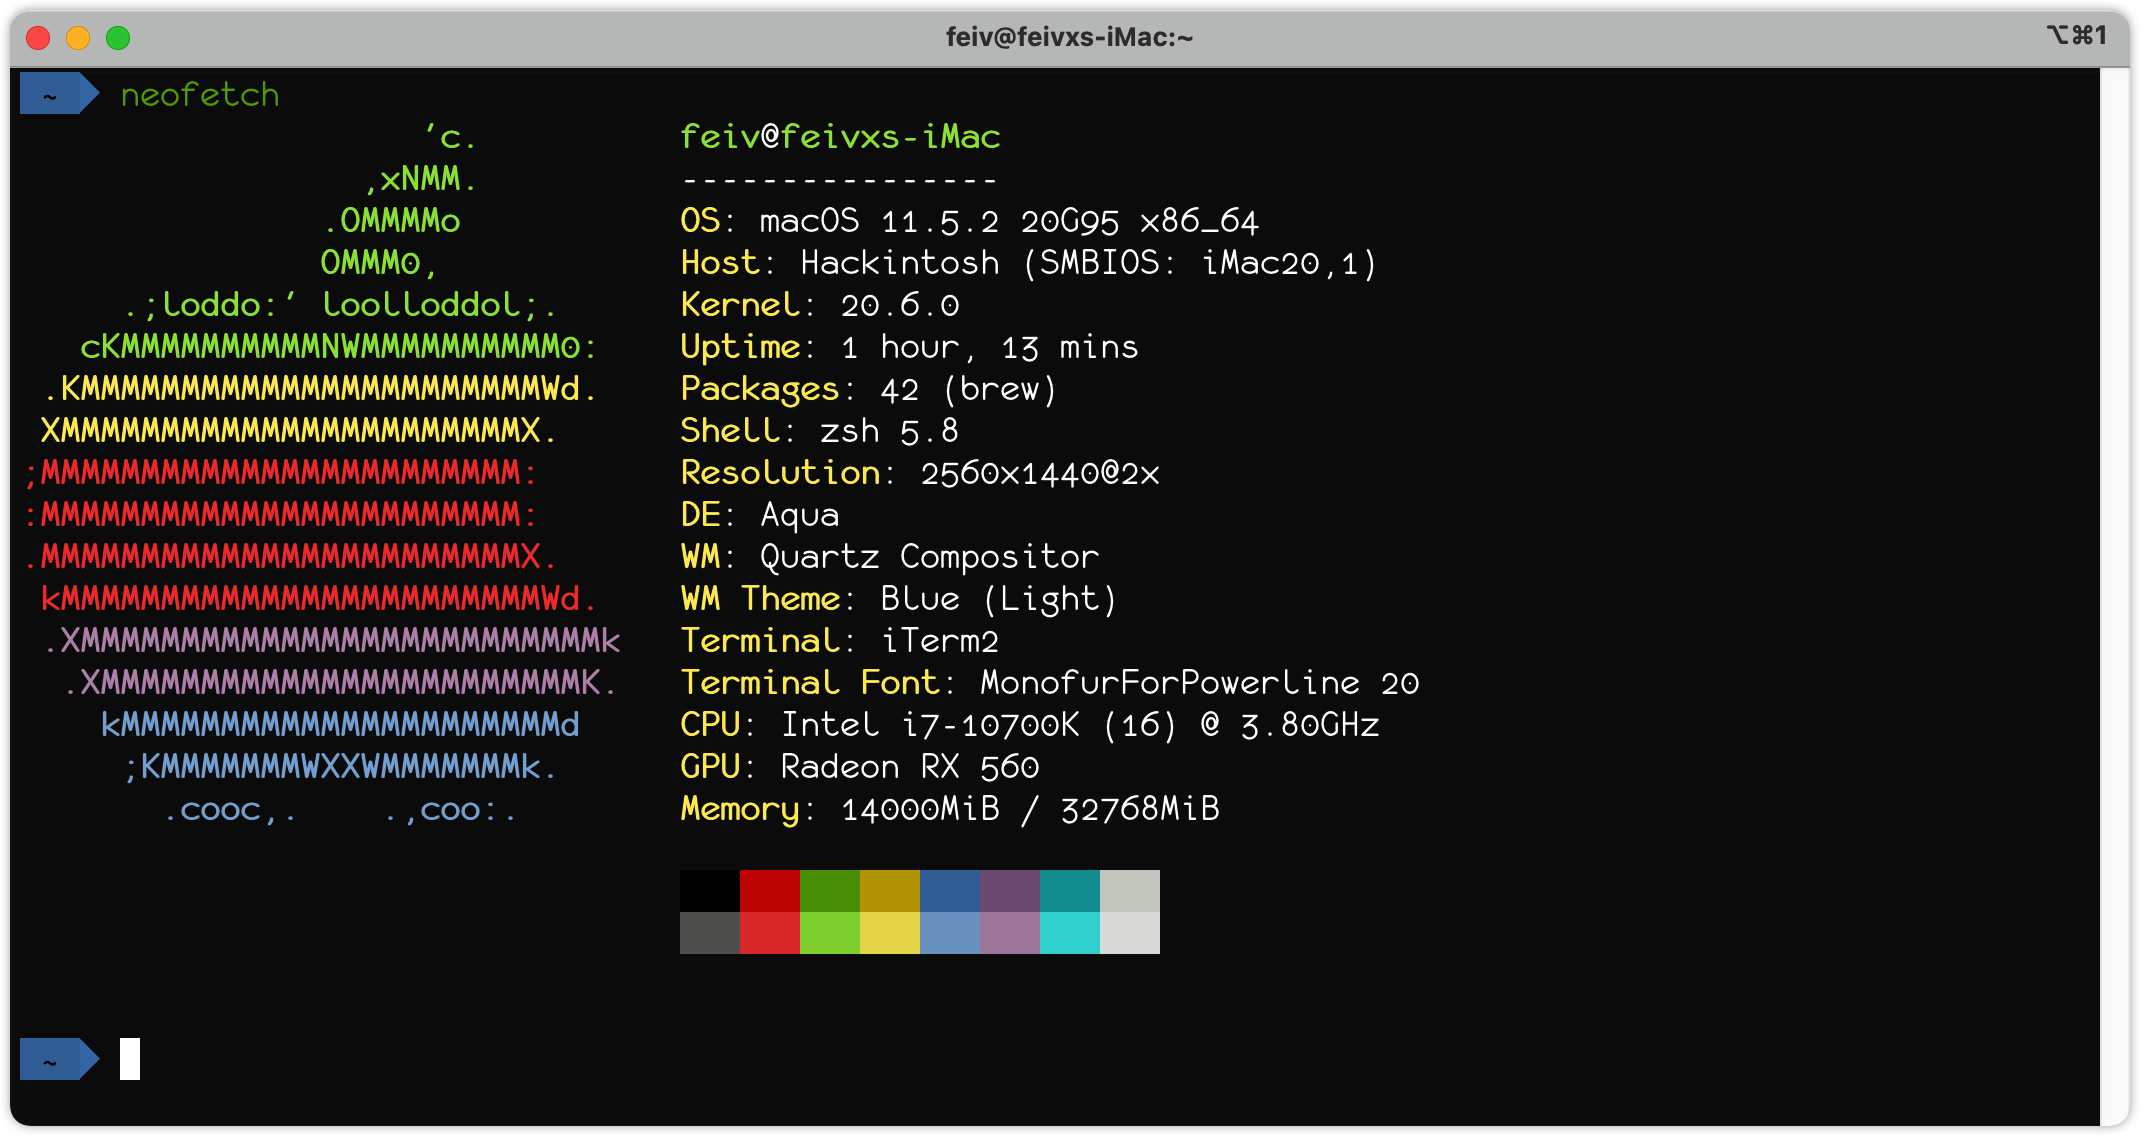Image resolution: width=2140 pixels, height=1136 pixels.
Task: Click the neofetch command text
Action: [200, 95]
